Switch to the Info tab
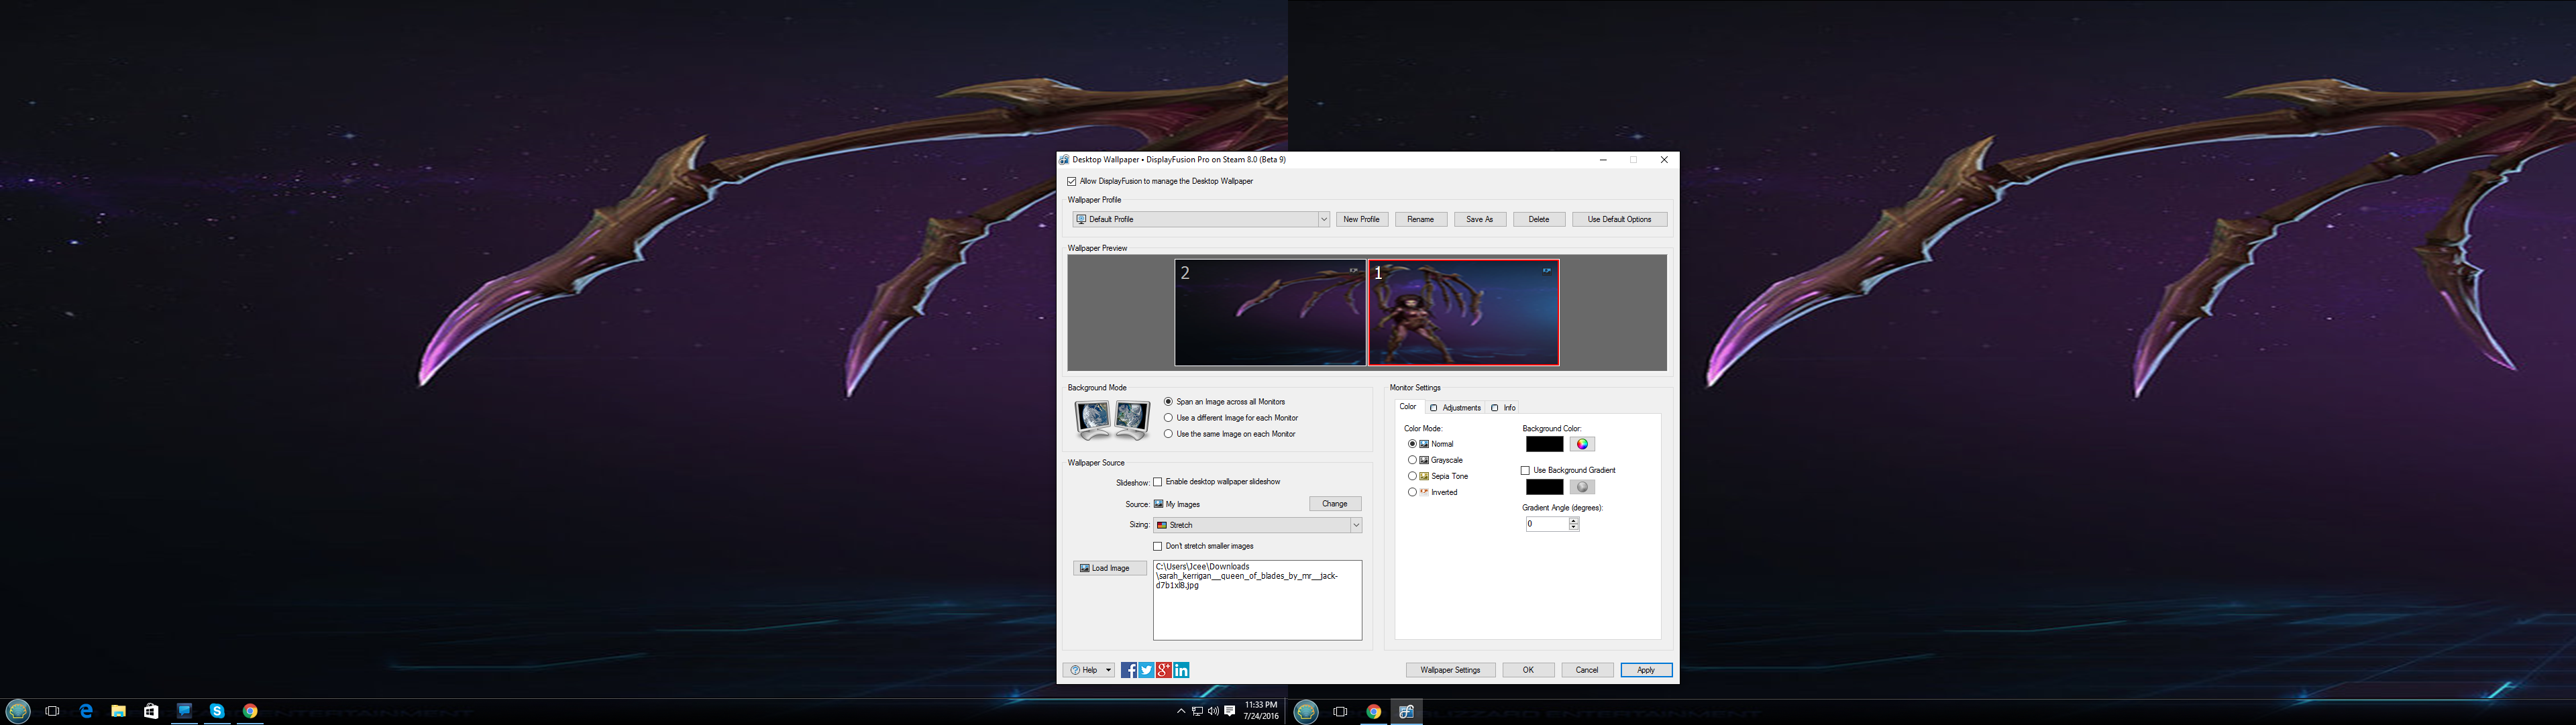This screenshot has height=725, width=2576. tap(1504, 408)
